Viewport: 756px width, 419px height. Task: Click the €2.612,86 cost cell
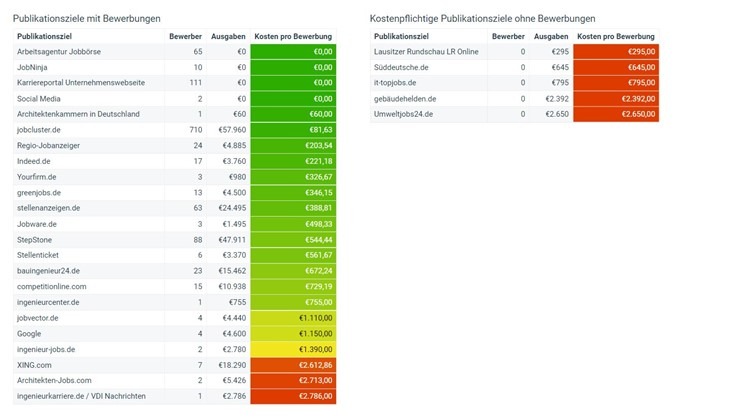[x=293, y=365]
